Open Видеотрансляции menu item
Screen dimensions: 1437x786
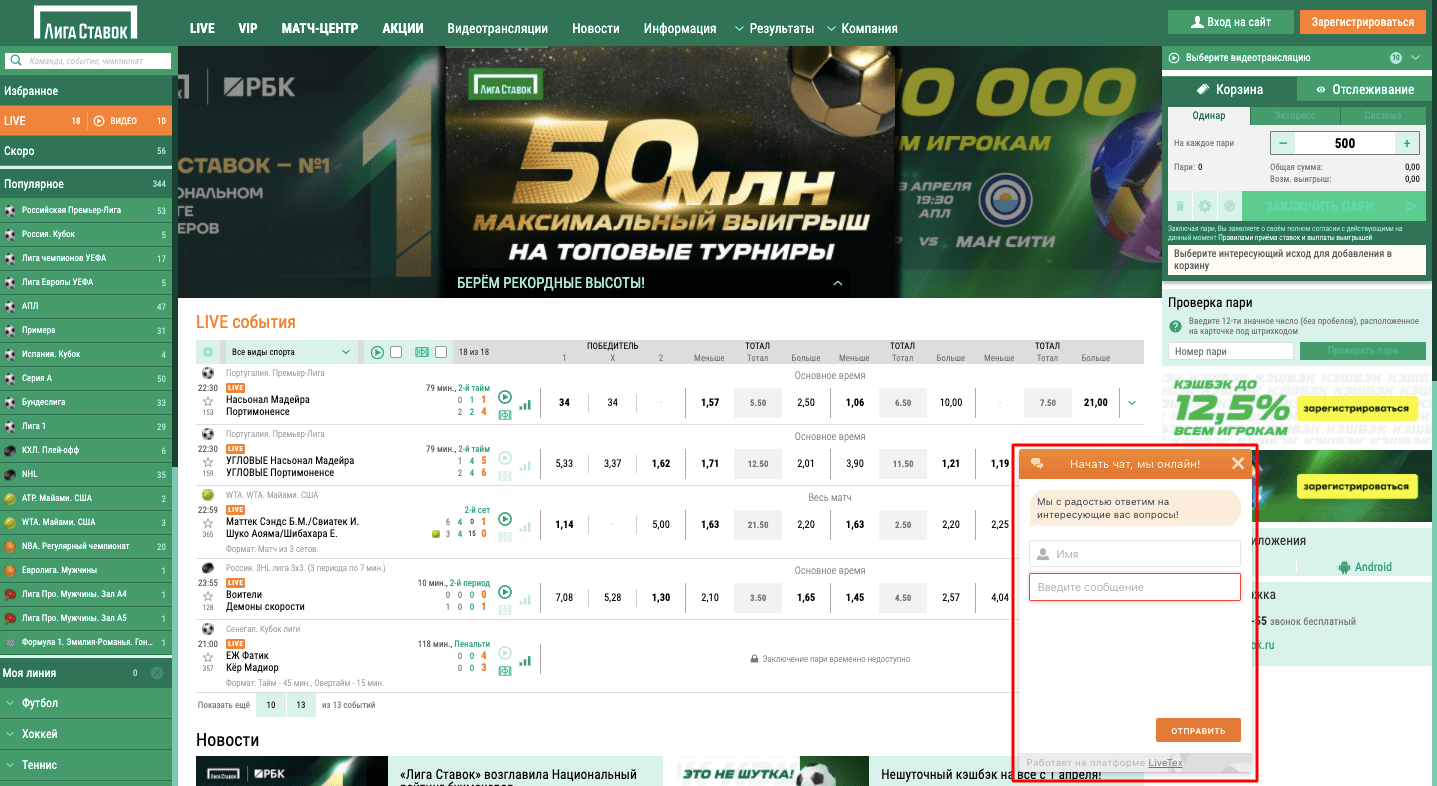498,28
